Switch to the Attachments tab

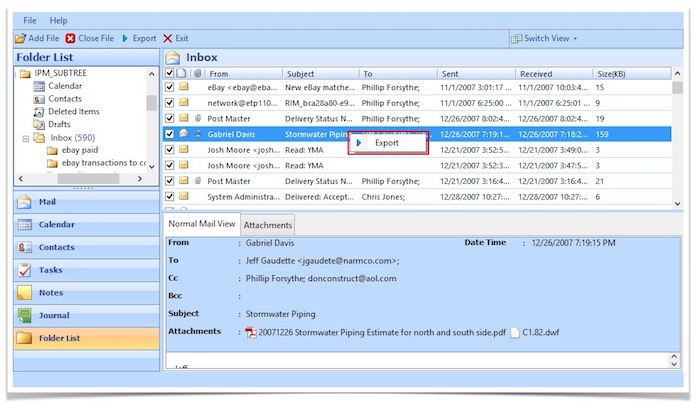pyautogui.click(x=268, y=225)
